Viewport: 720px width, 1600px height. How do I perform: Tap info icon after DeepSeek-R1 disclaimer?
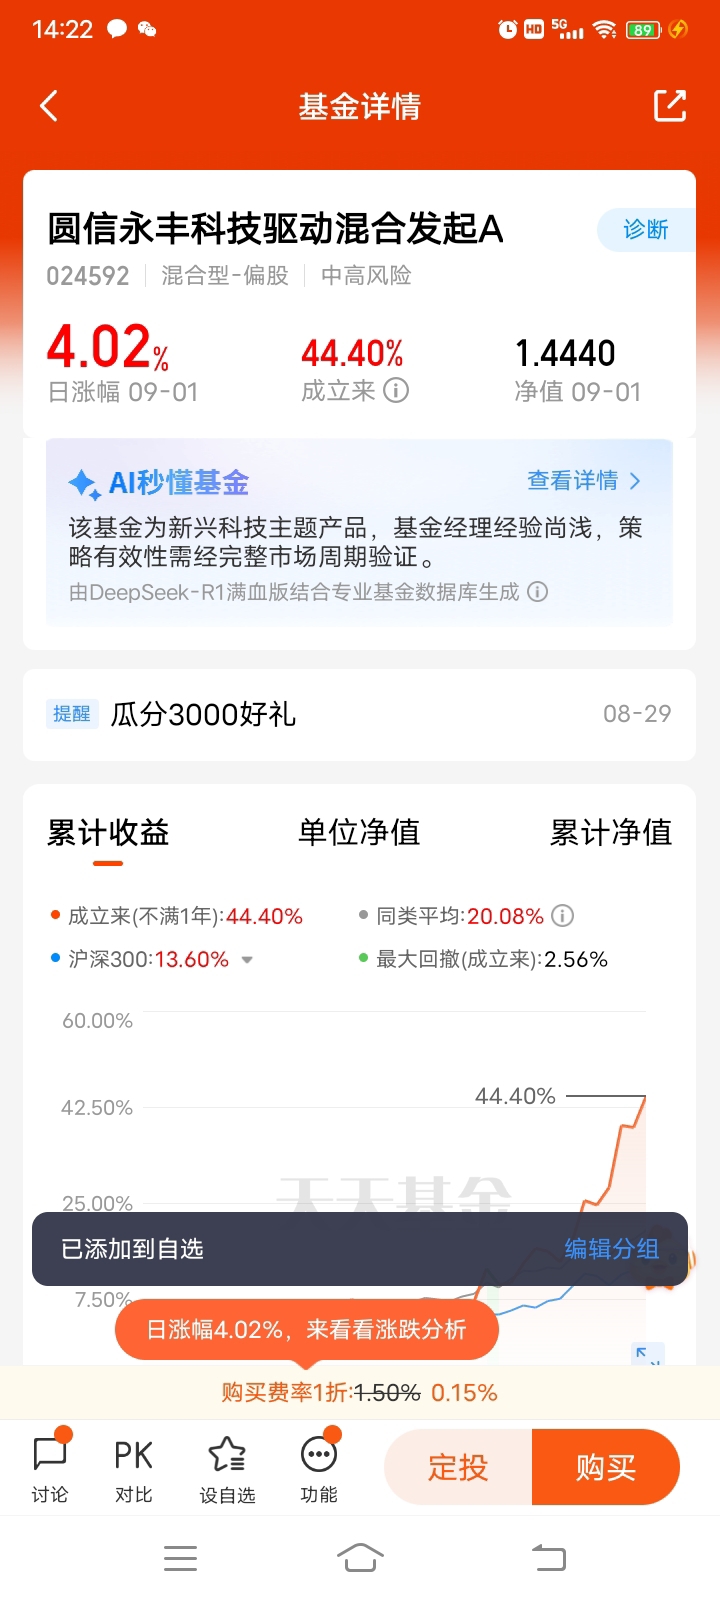tap(538, 592)
